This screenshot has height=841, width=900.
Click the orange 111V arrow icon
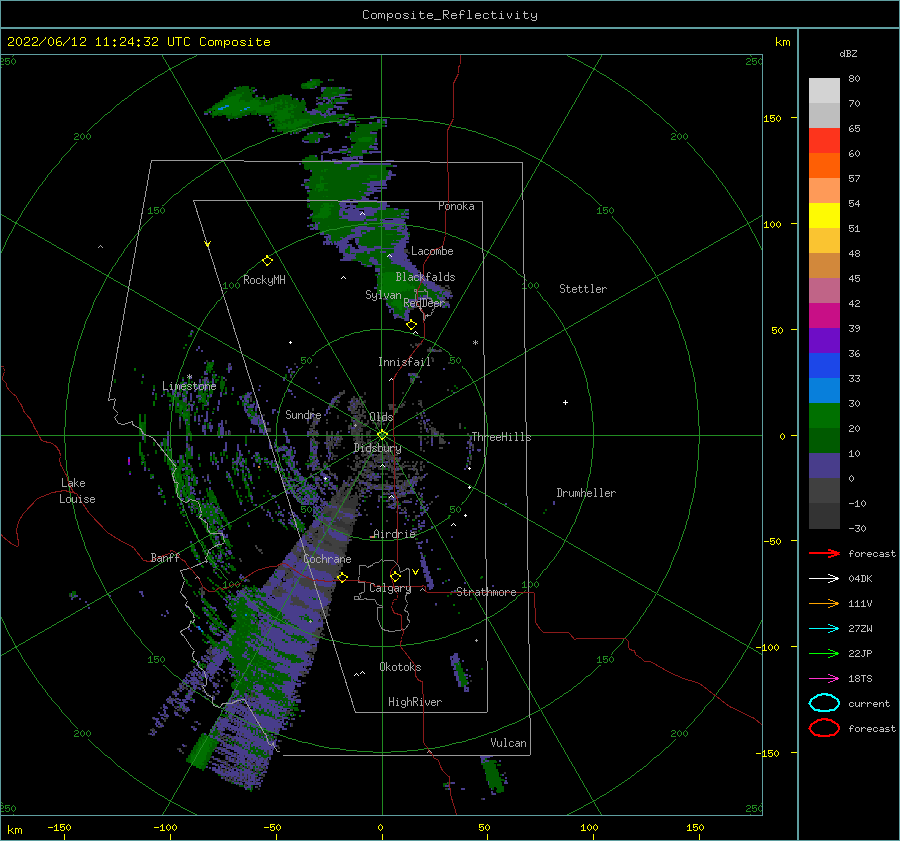(x=824, y=603)
